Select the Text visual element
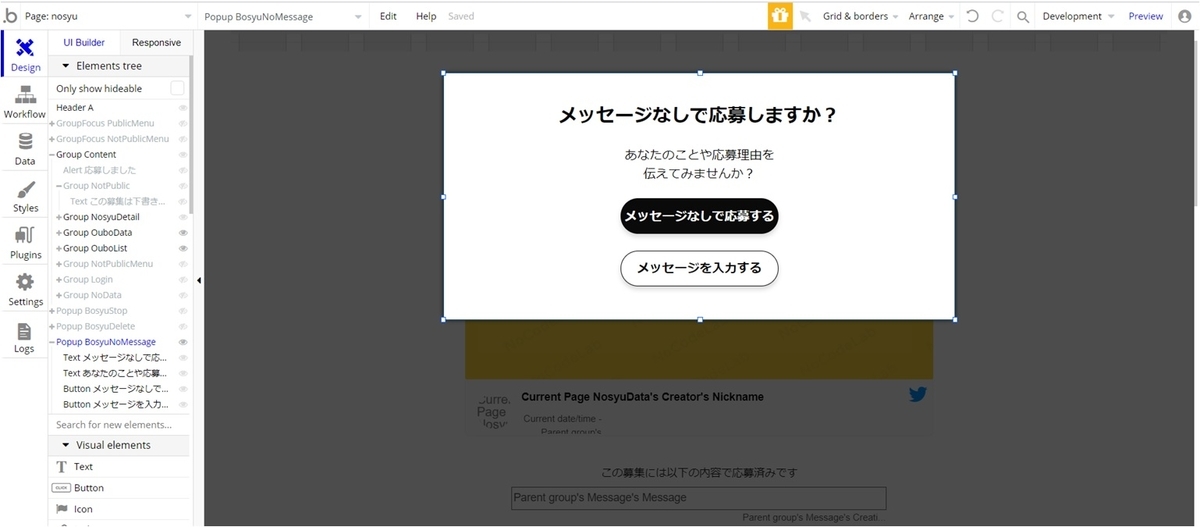Screen dimensions: 1200x527 119,467
